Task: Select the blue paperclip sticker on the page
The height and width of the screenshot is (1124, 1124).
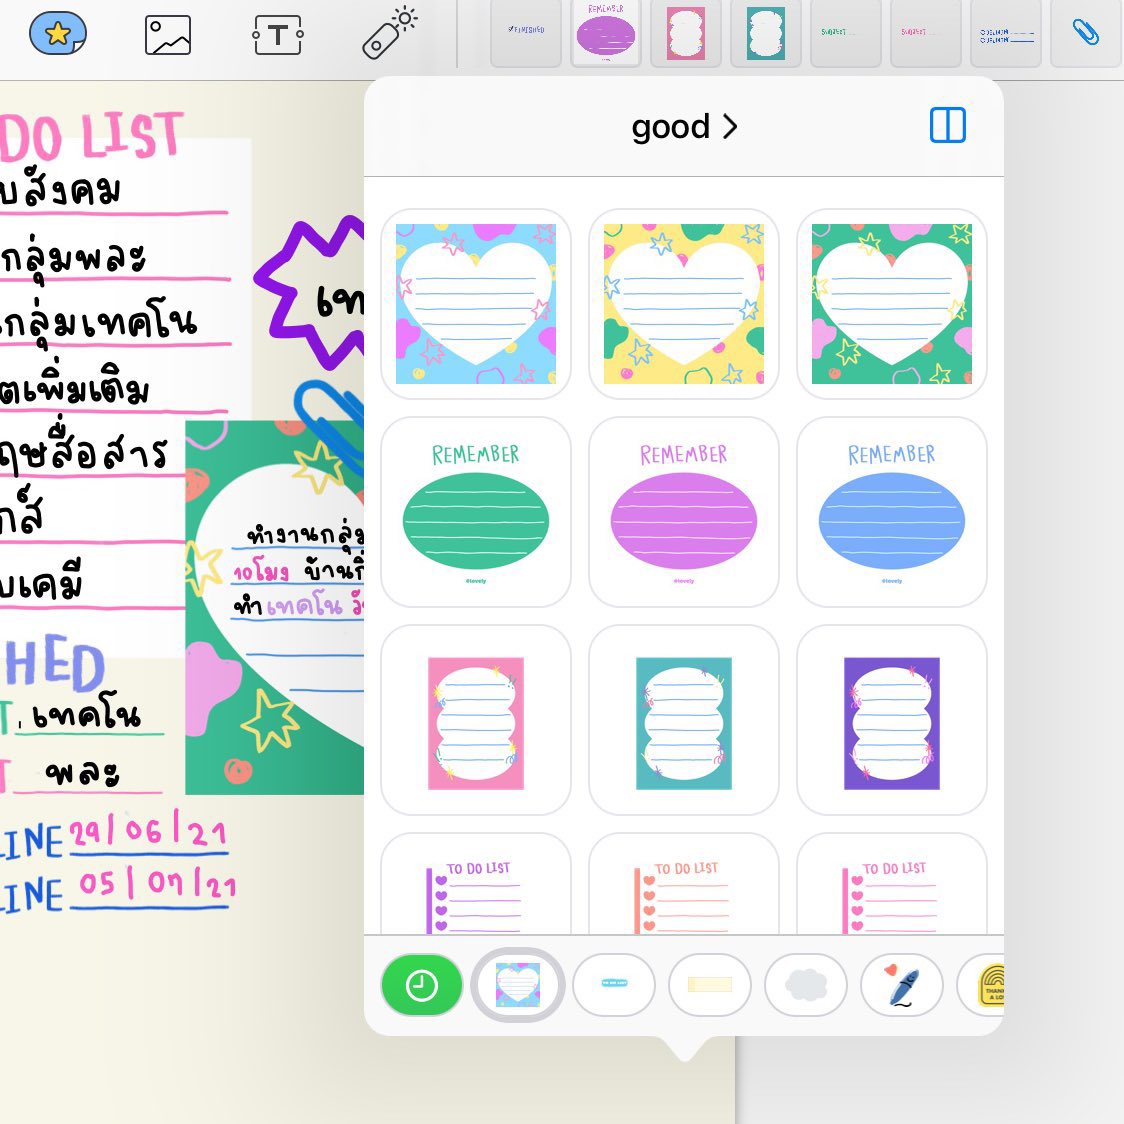Action: coord(330,427)
